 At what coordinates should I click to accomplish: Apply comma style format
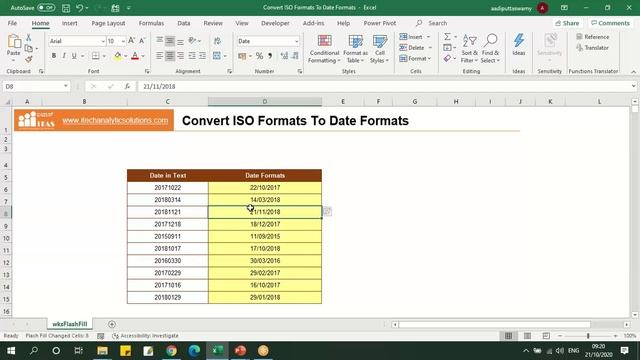270,56
